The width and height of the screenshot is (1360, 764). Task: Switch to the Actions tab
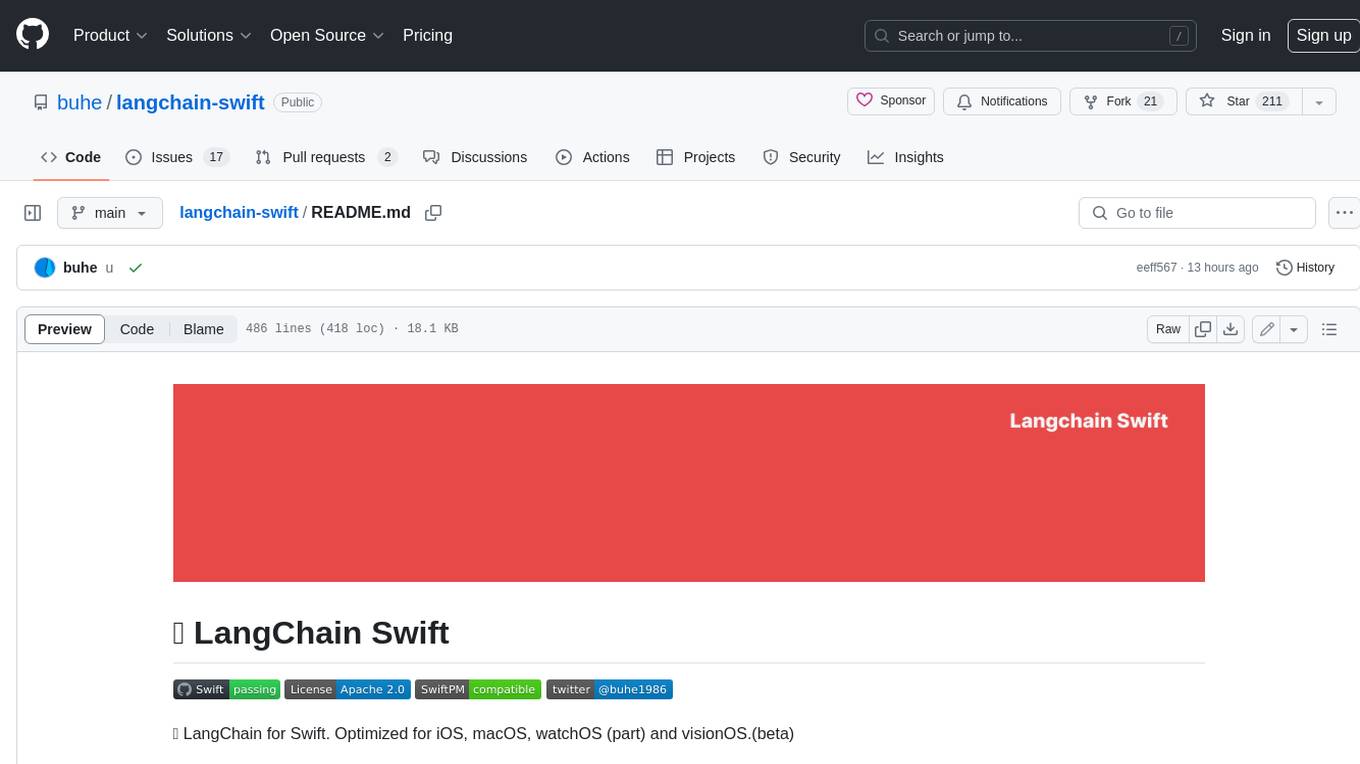pyautogui.click(x=593, y=157)
